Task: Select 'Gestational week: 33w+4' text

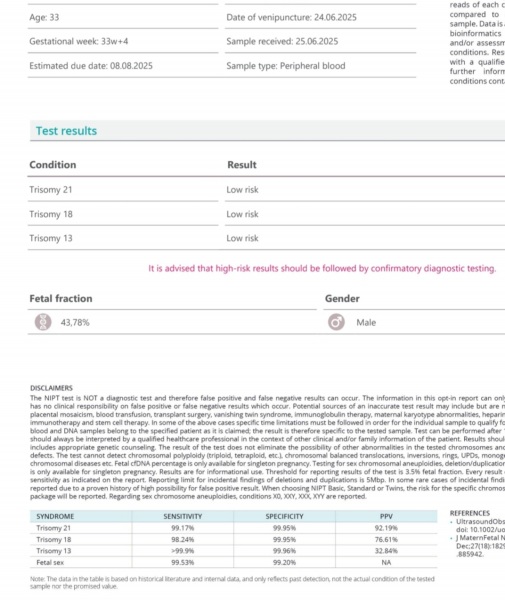Action: pyautogui.click(x=79, y=41)
